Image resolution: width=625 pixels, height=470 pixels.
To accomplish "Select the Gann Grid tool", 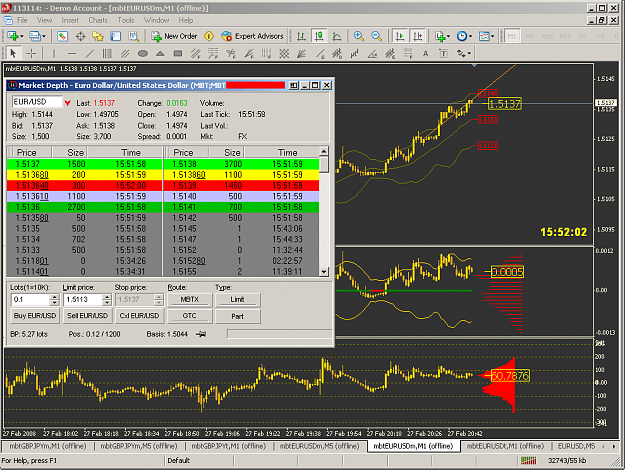I will [x=284, y=53].
